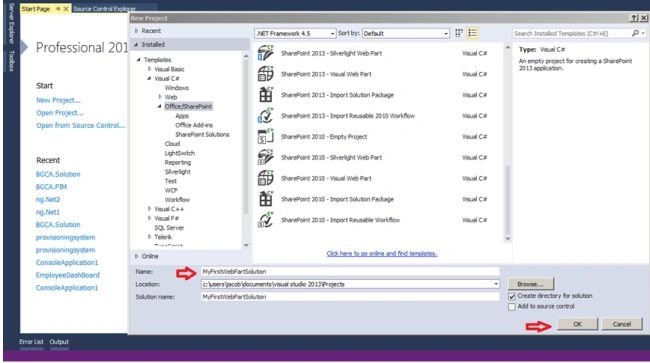Select SharePoint 2010 Import Solution Package icon
Screen dimensions: 650x363
[x=266, y=199]
